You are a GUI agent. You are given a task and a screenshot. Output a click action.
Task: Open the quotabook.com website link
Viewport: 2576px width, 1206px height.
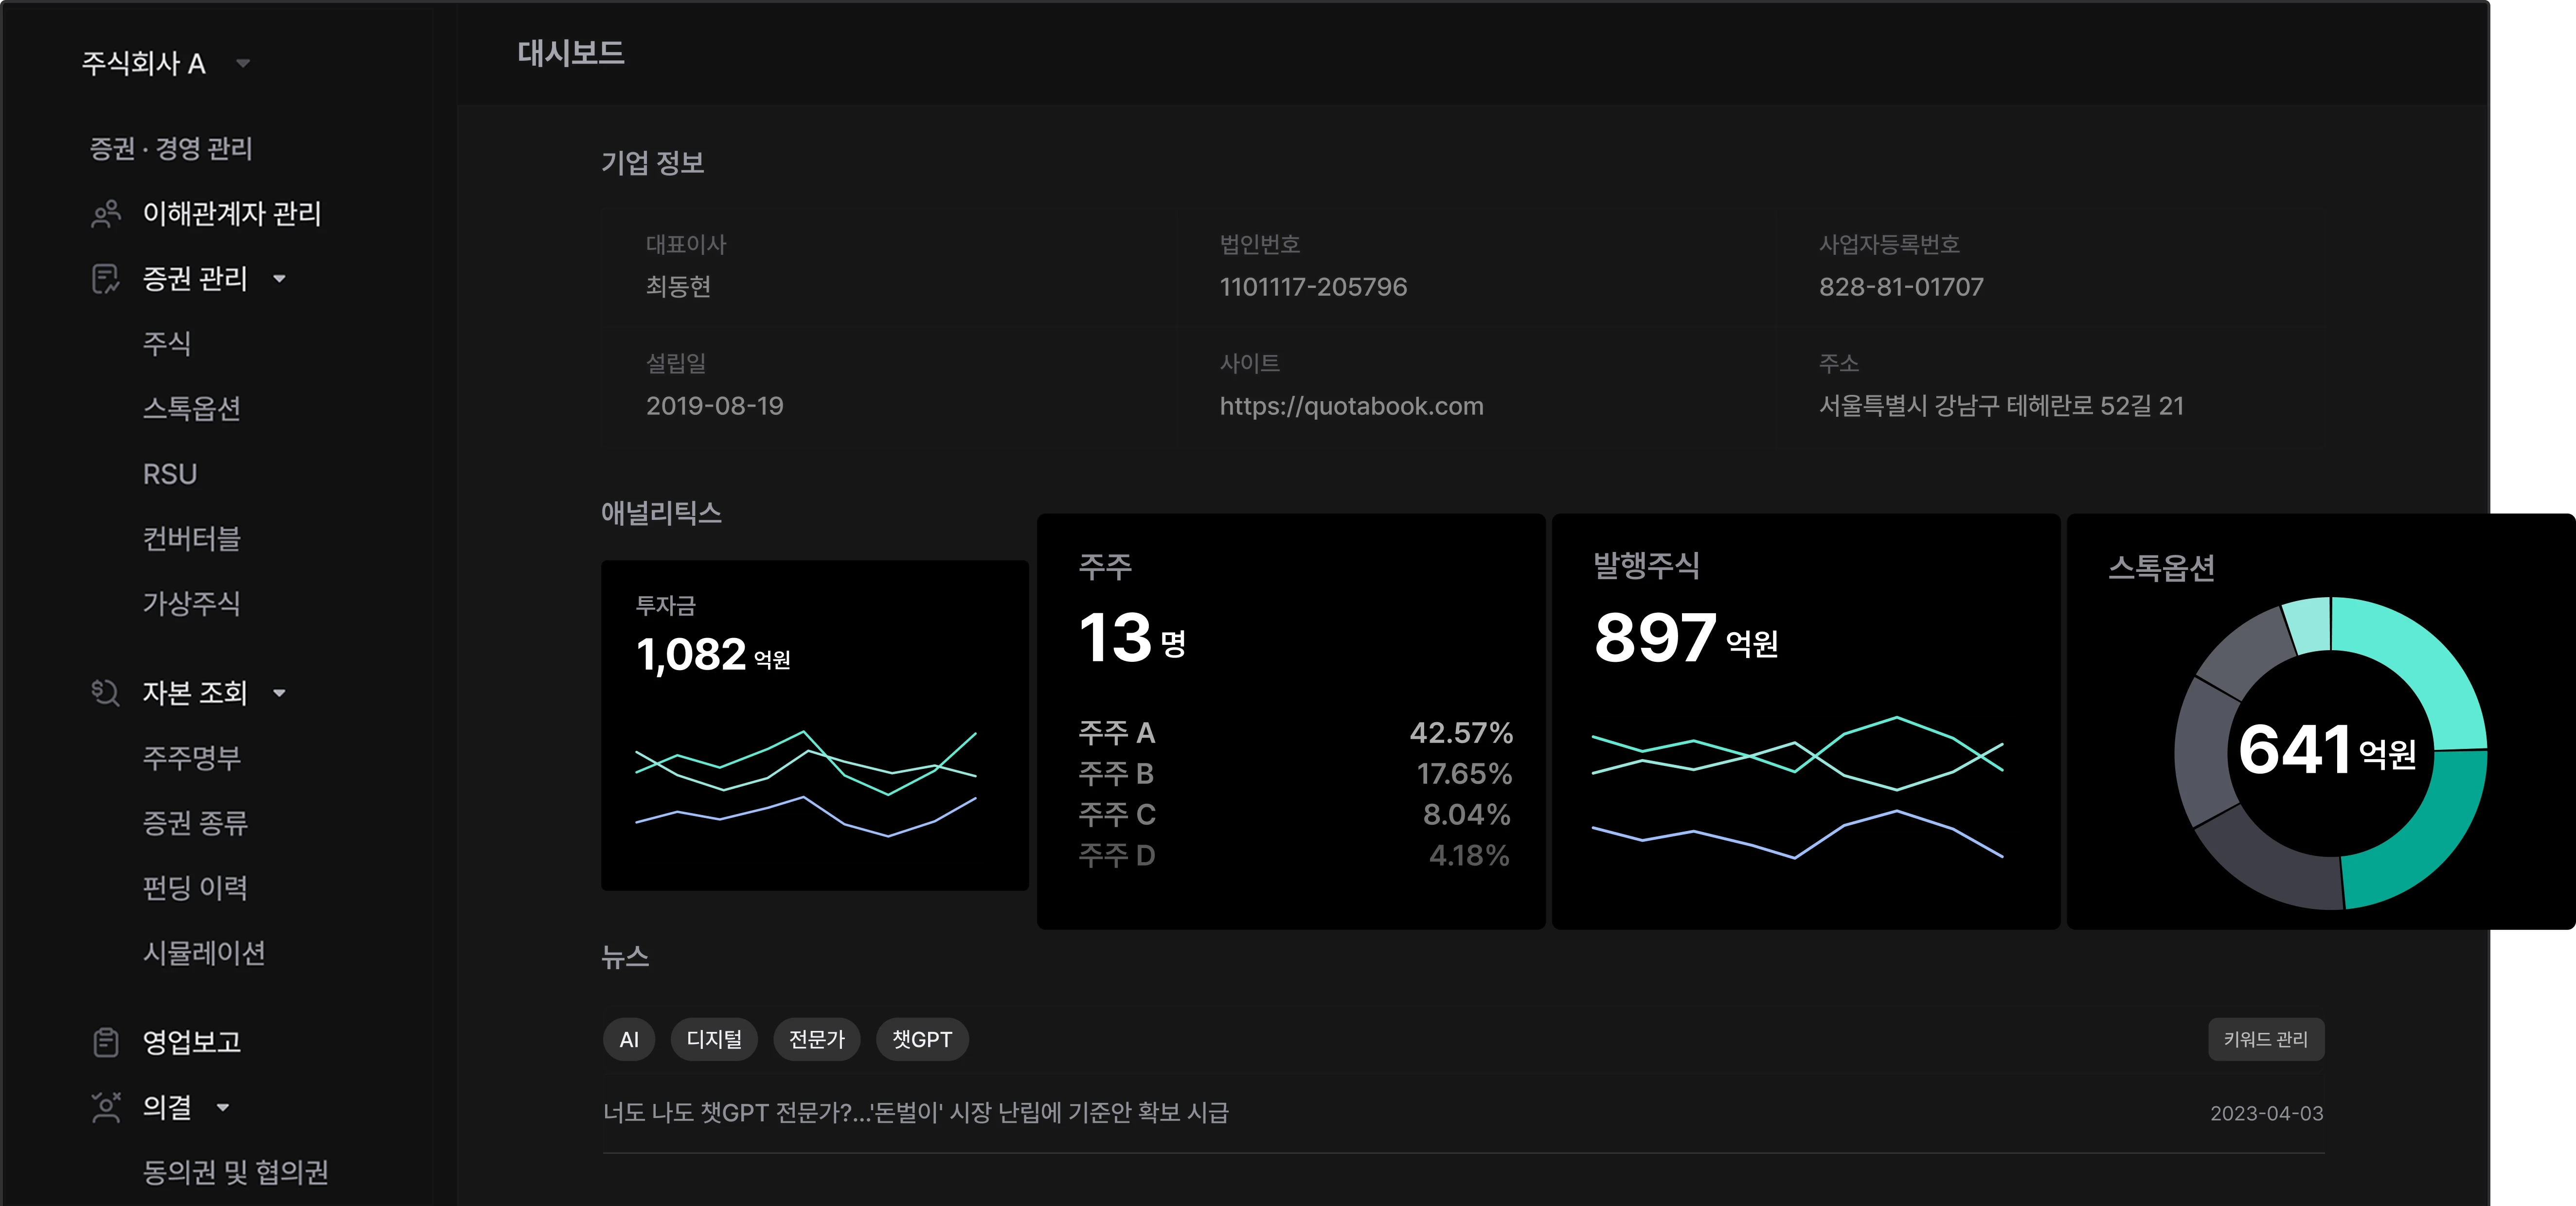[1351, 406]
